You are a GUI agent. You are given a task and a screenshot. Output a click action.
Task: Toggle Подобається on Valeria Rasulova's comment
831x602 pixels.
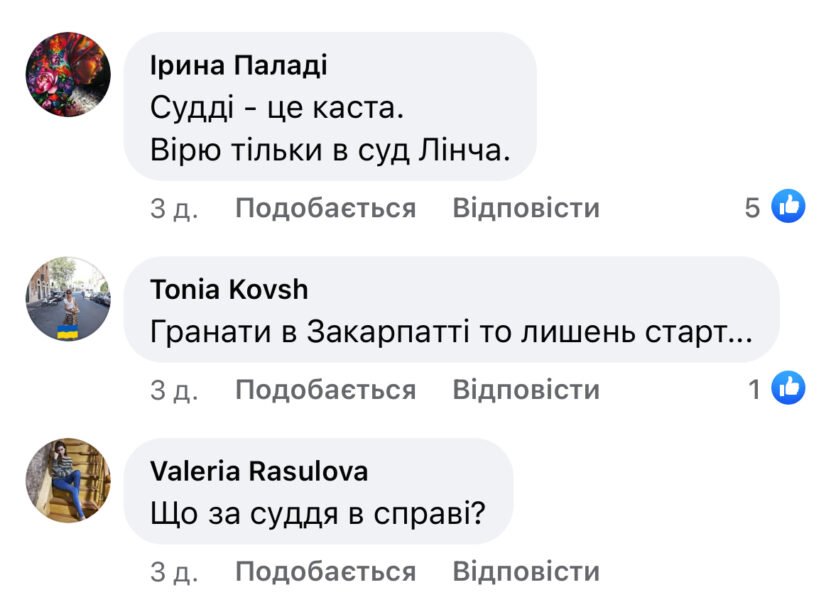click(x=325, y=571)
